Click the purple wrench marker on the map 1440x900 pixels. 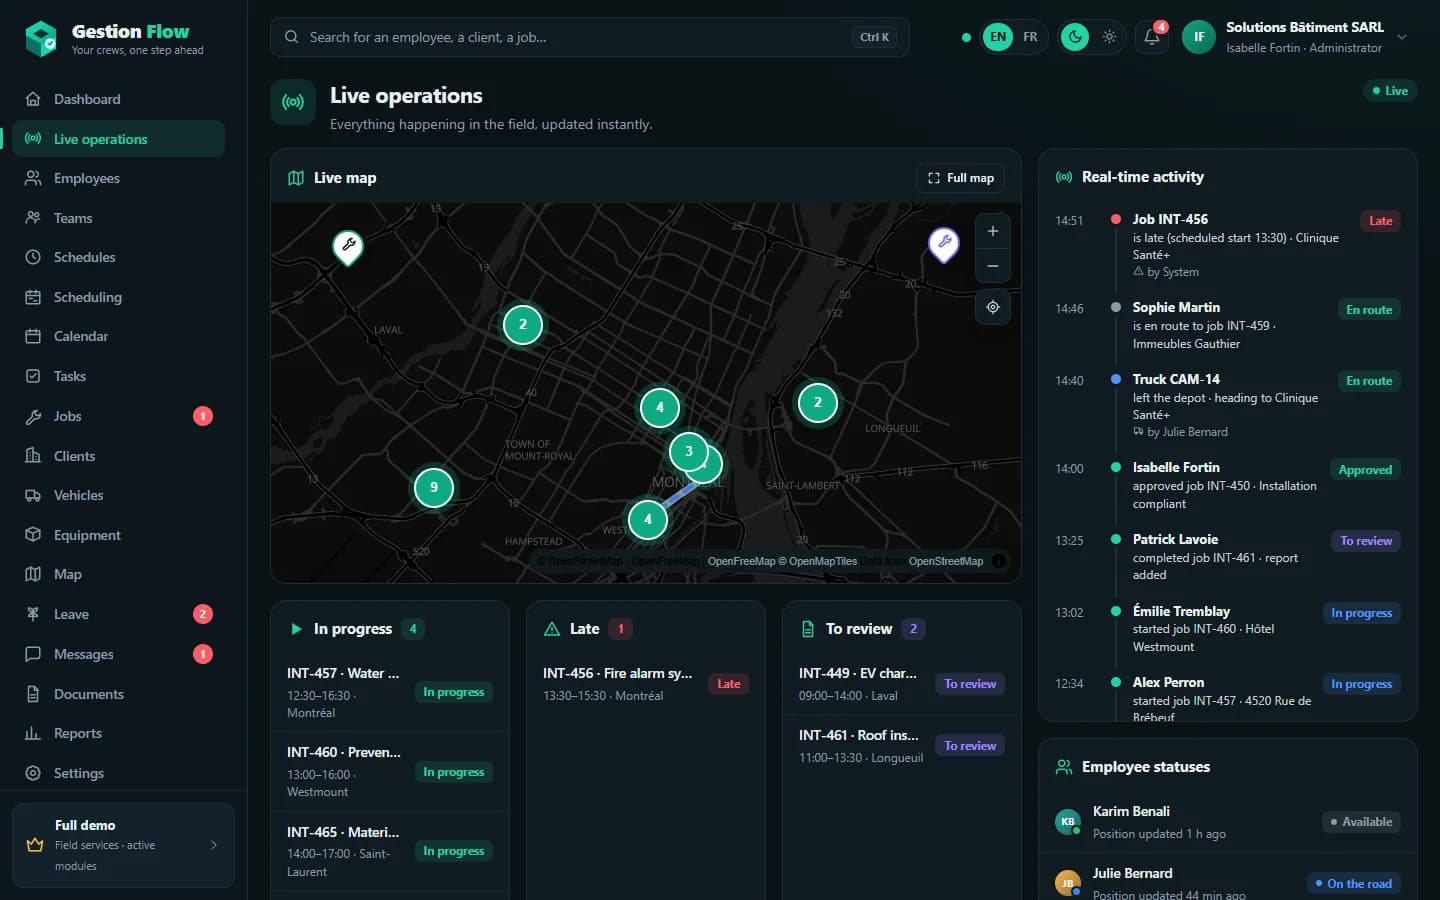(x=944, y=243)
